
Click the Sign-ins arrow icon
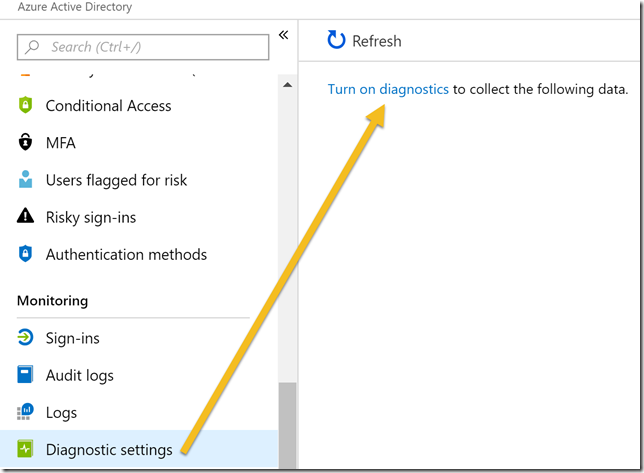(x=25, y=338)
